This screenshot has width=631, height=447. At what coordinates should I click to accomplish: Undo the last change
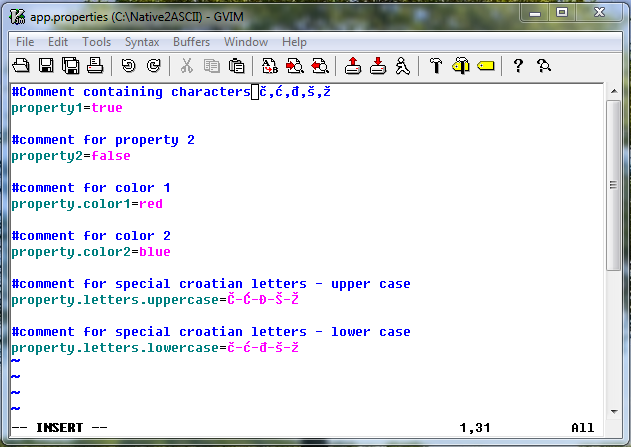click(129, 66)
